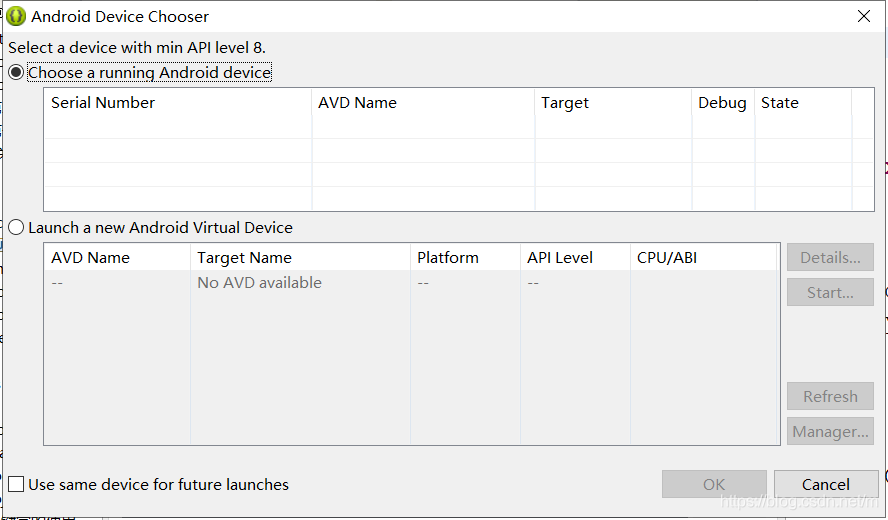Screen dimensions: 888x520
Task: Open the AVD Manager... button
Action: (x=830, y=431)
